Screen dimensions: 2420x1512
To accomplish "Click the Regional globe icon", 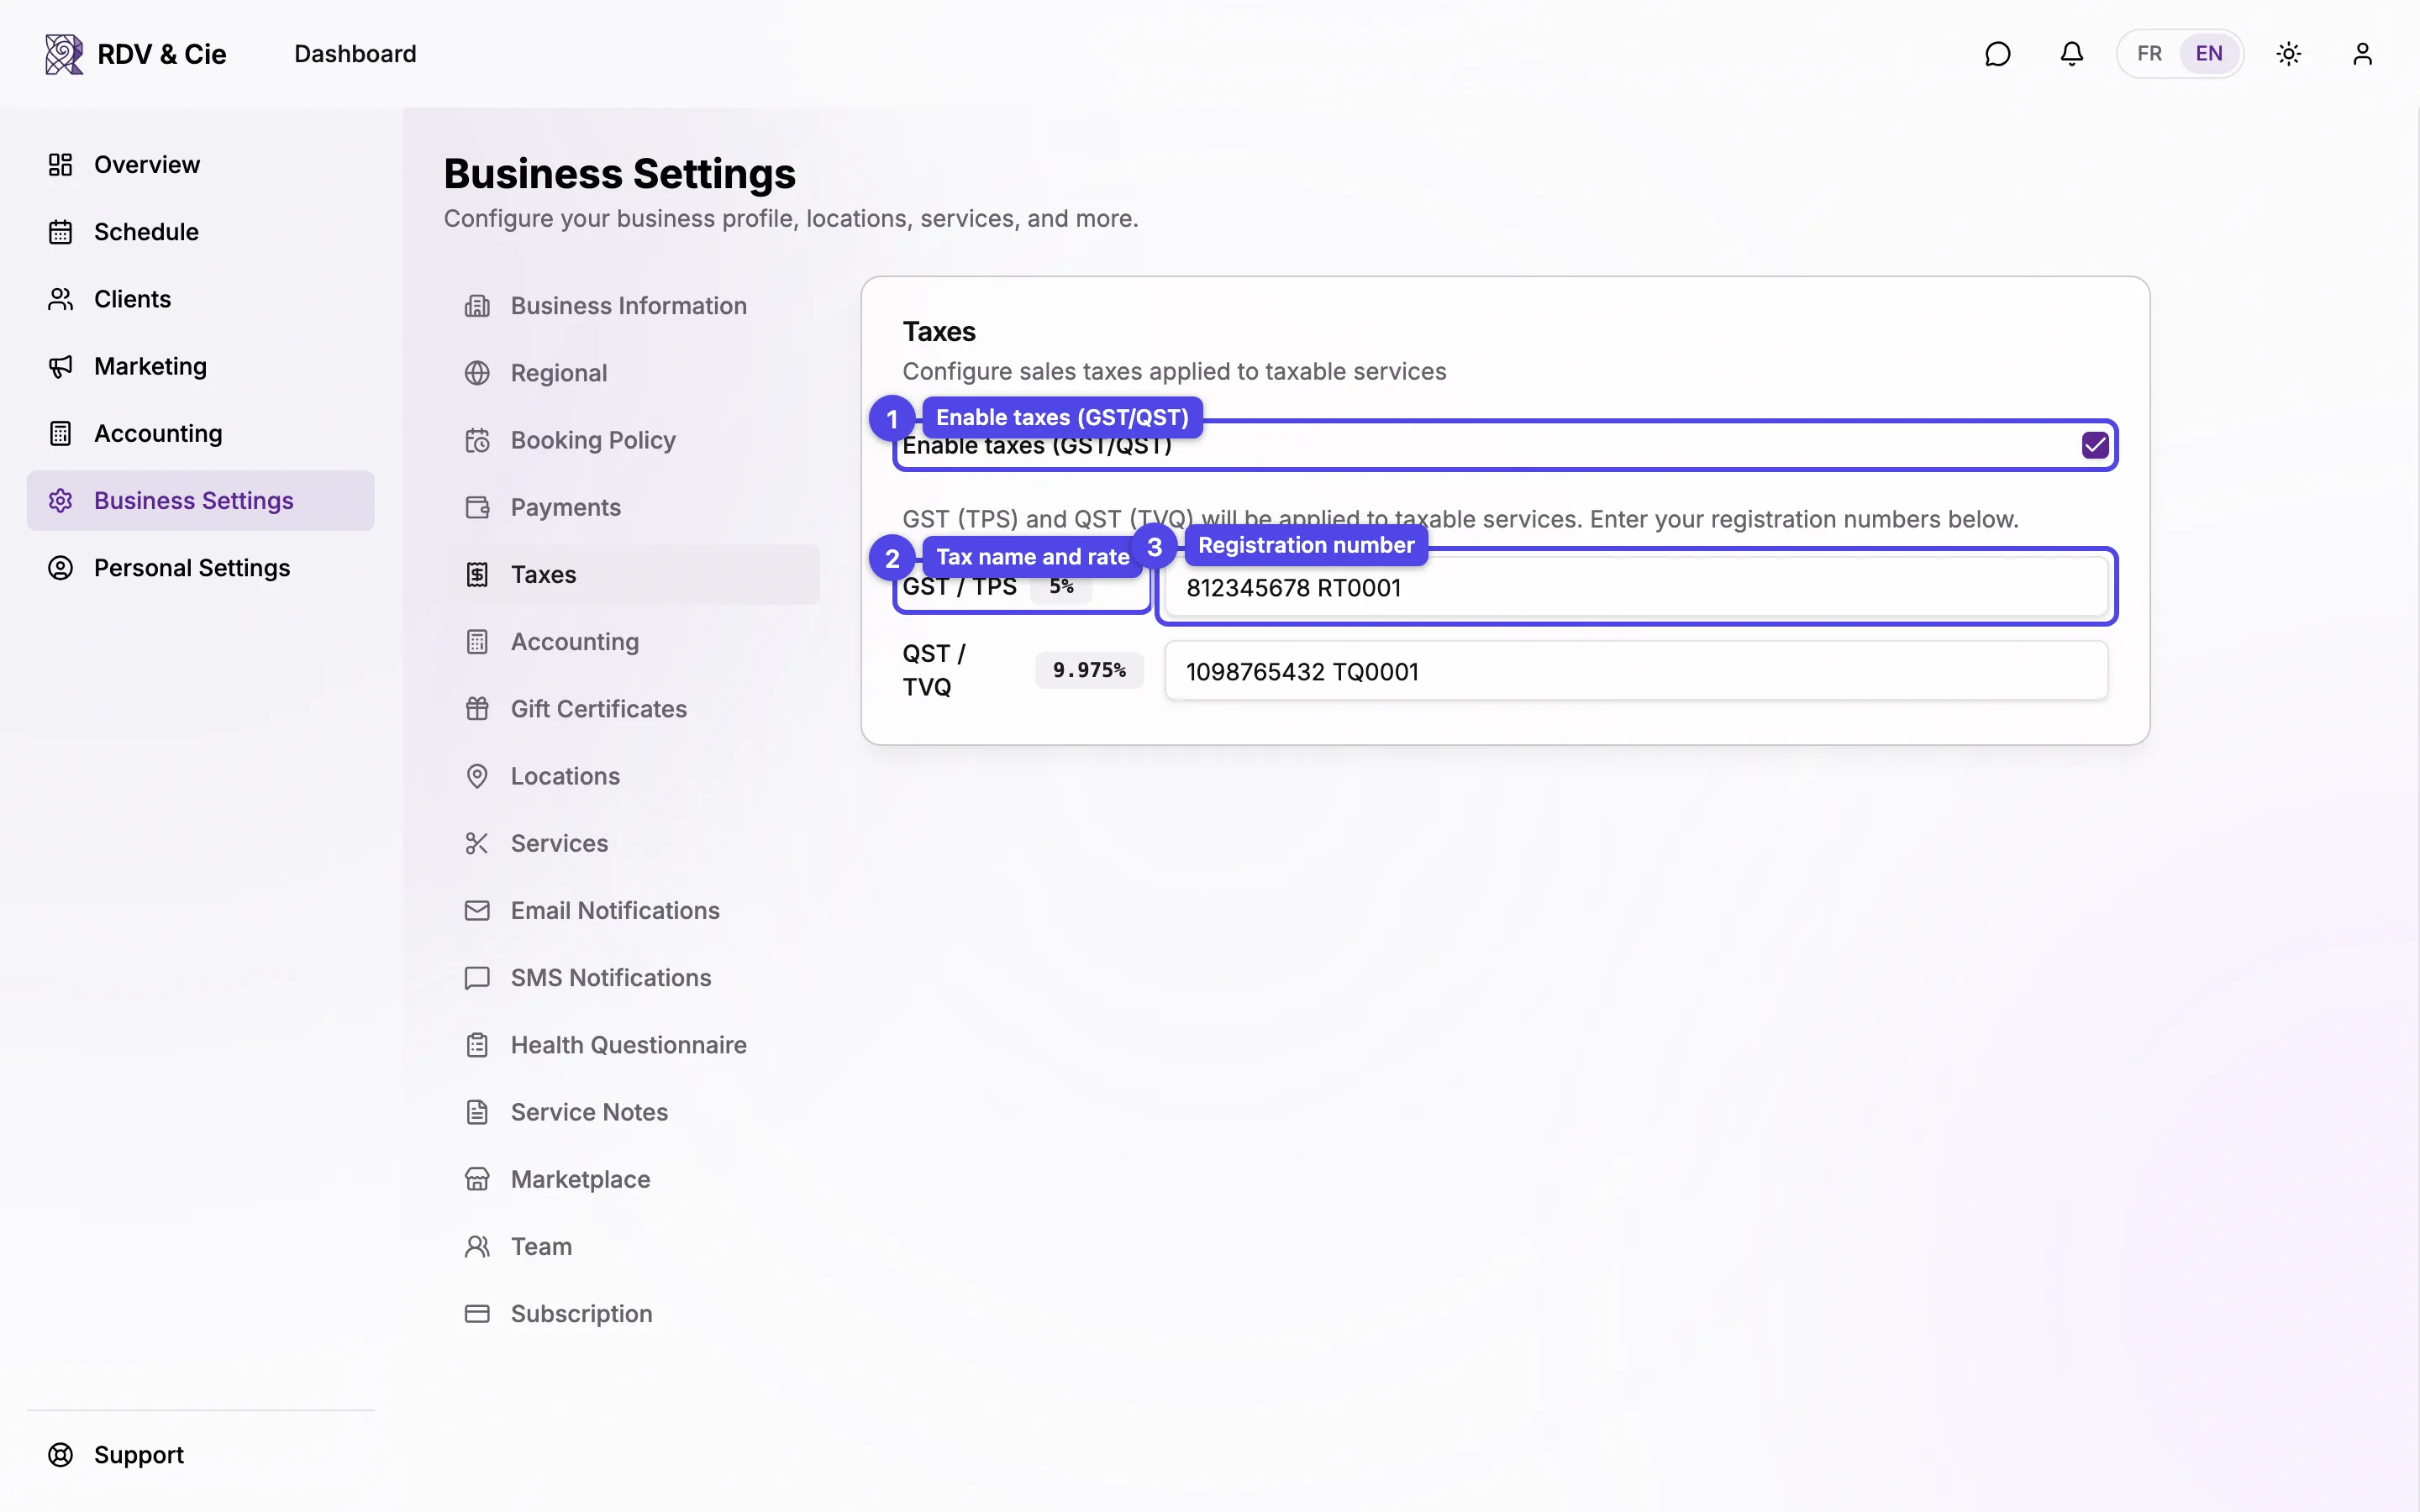I will [x=477, y=373].
